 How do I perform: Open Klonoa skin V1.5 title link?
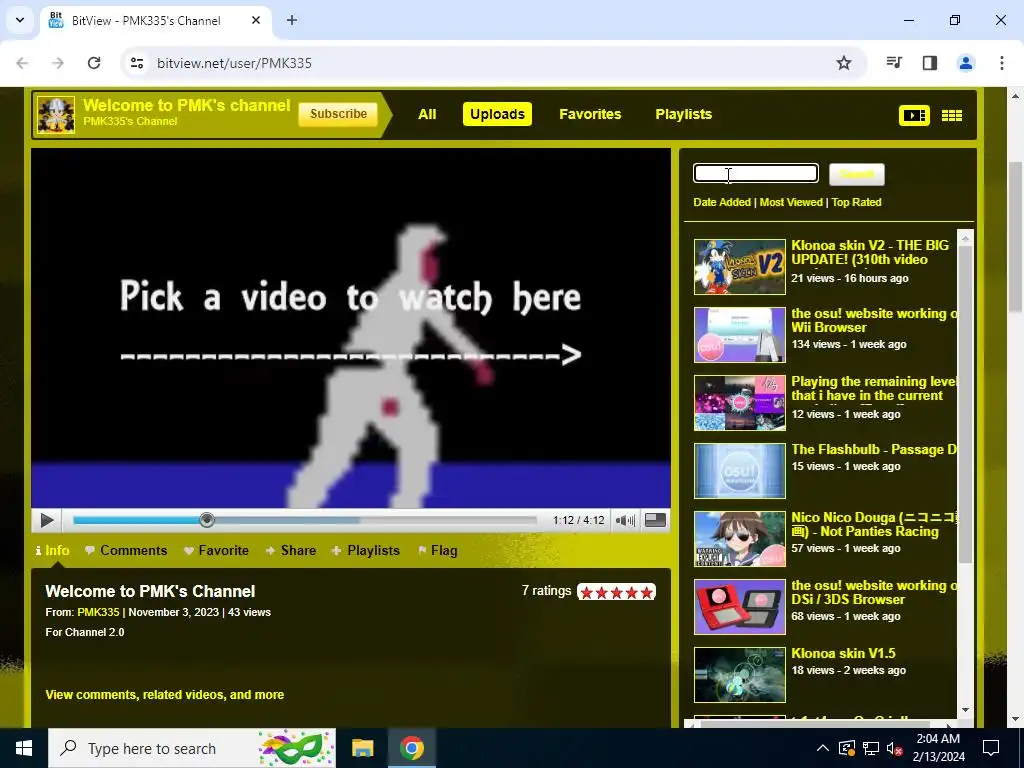(x=843, y=653)
